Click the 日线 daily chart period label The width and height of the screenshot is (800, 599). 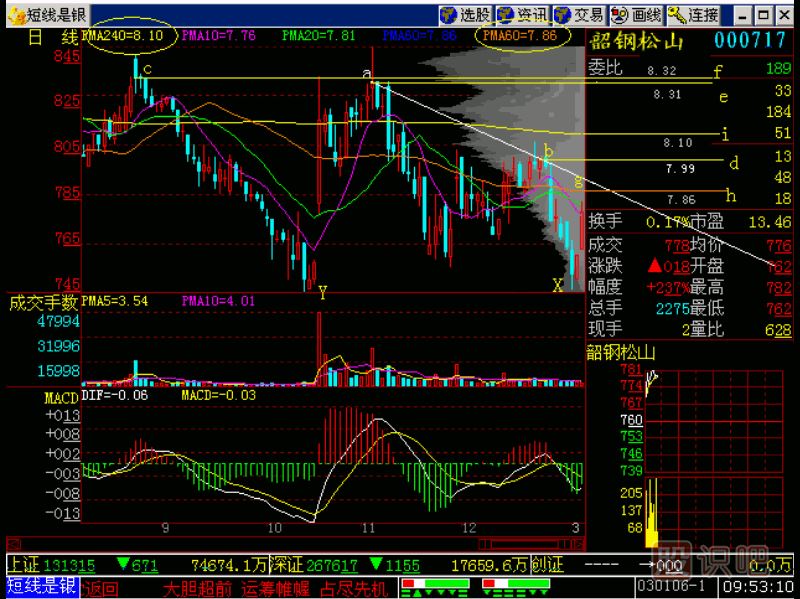(52, 36)
